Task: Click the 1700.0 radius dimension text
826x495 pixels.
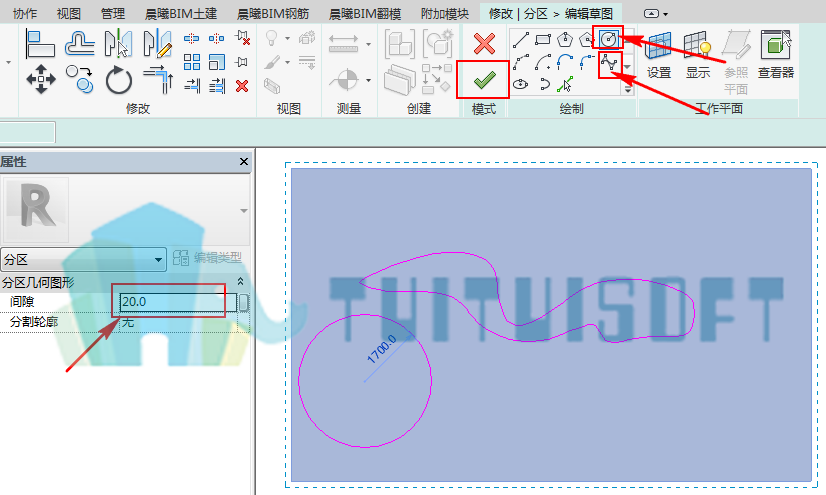Action: click(x=382, y=349)
